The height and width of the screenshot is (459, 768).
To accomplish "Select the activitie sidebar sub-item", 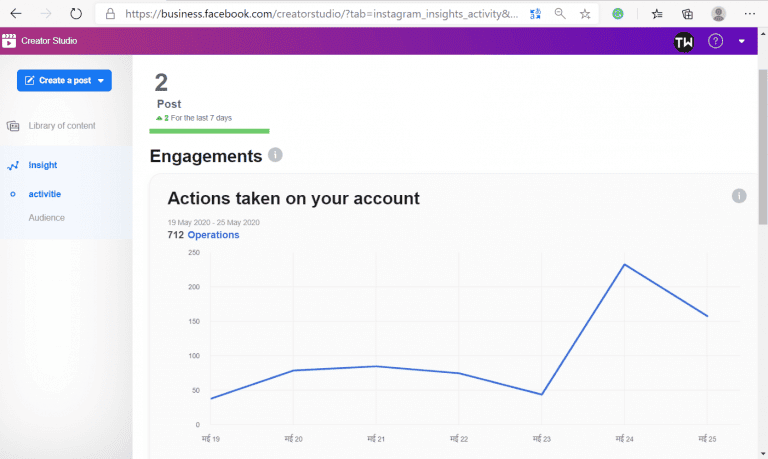I will pos(44,194).
